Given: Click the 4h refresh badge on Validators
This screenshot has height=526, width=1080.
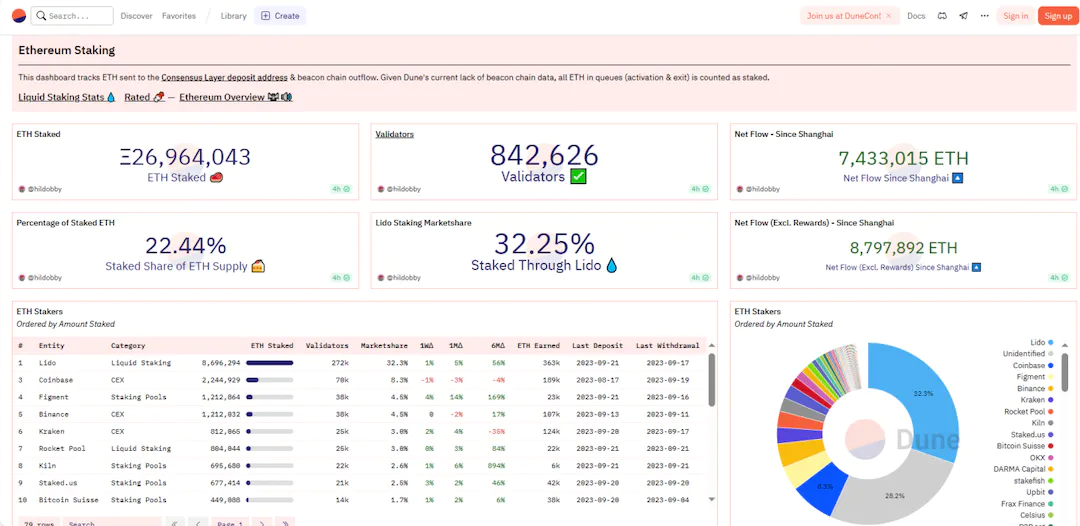Looking at the screenshot, I should [699, 189].
